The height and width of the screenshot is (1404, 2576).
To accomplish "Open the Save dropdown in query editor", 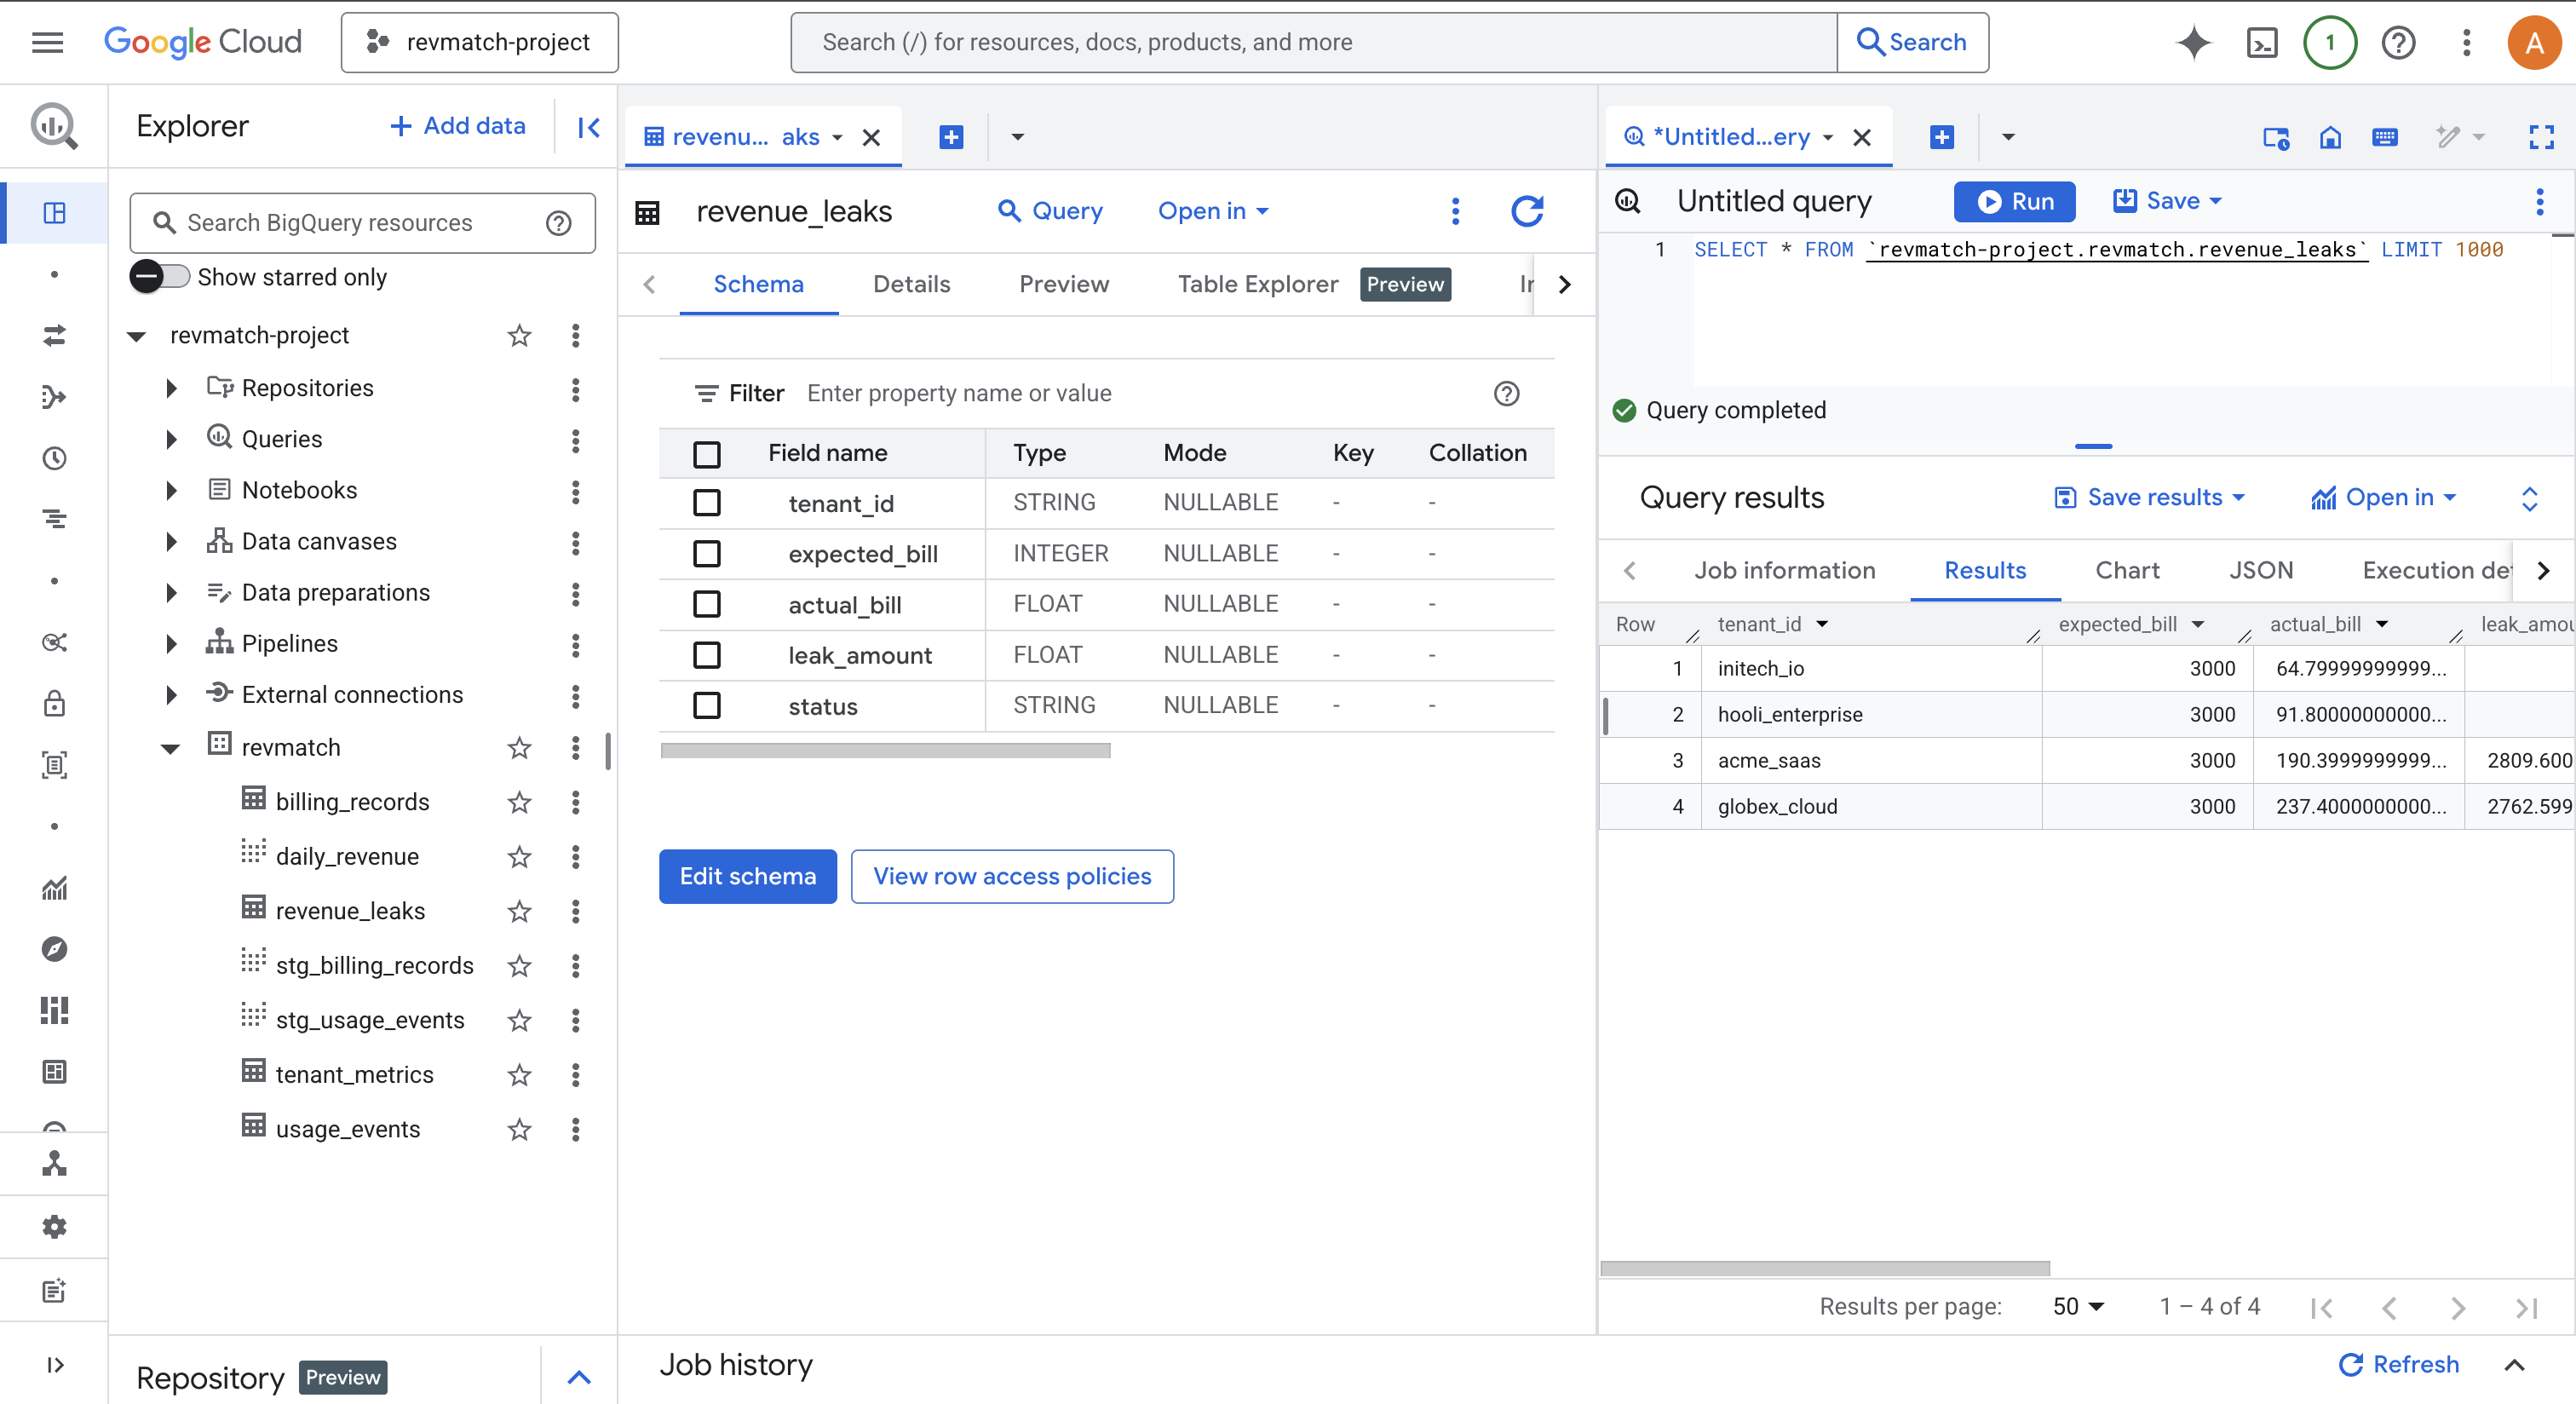I will tap(2167, 201).
